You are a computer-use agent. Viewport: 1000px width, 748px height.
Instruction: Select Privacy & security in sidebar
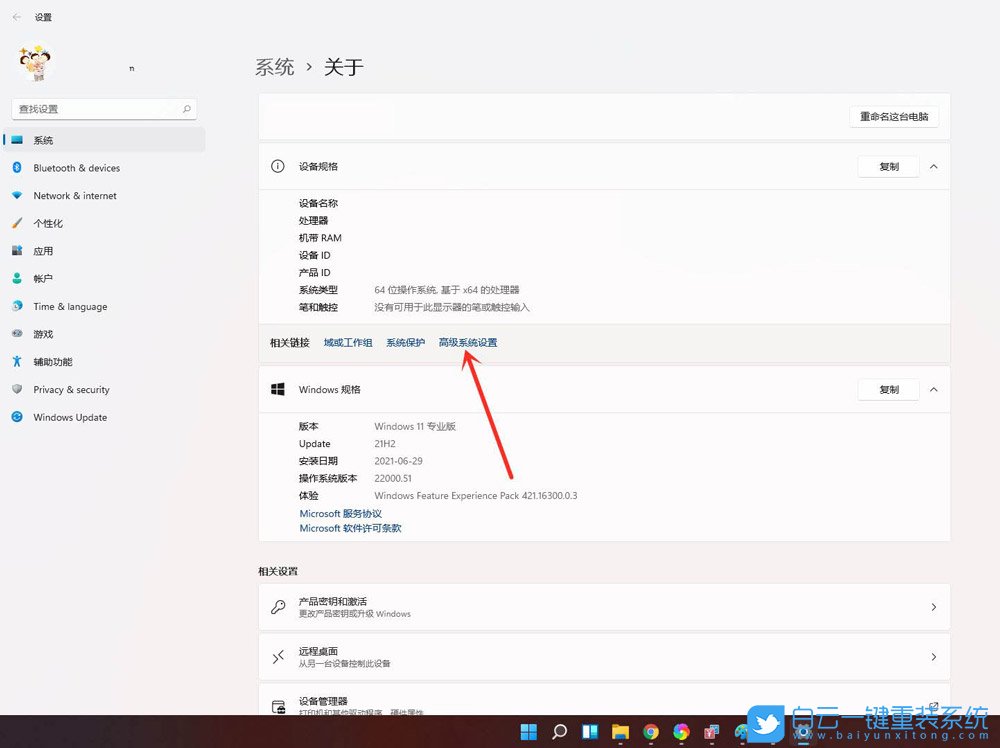click(16, 390)
